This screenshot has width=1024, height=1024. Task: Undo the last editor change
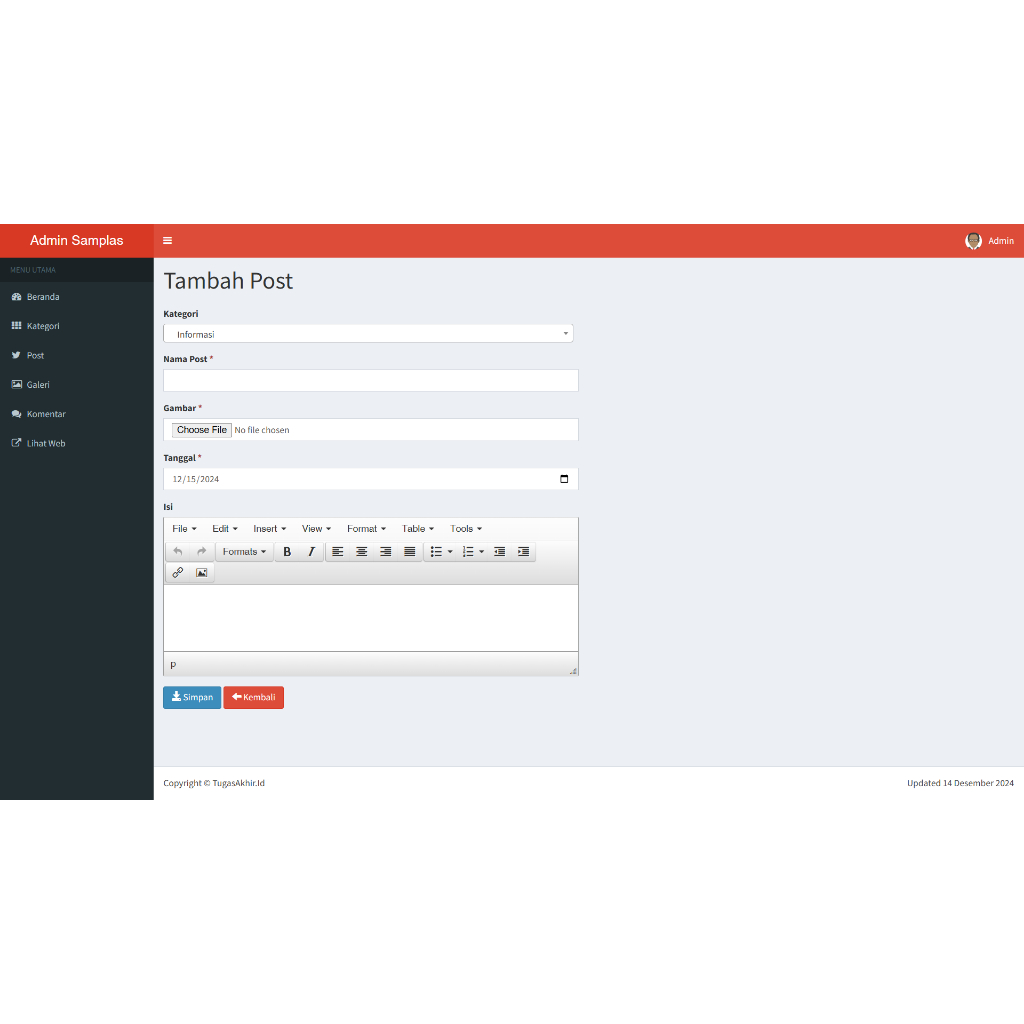tap(178, 552)
